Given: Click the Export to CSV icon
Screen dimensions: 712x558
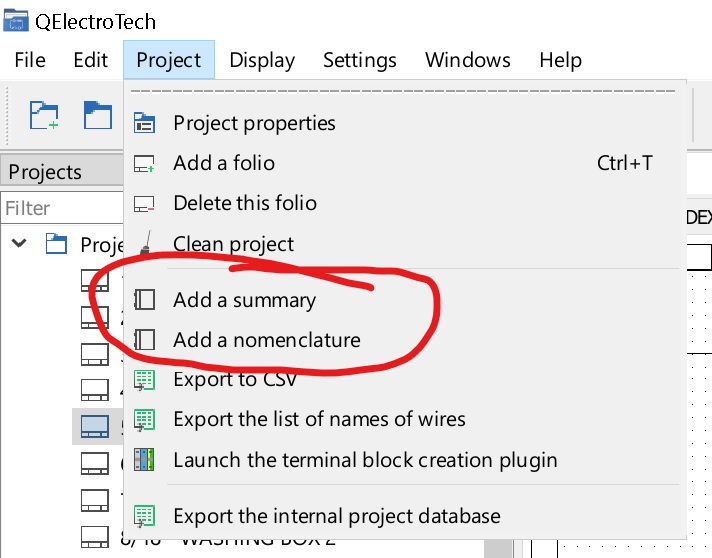Looking at the screenshot, I should click(145, 380).
